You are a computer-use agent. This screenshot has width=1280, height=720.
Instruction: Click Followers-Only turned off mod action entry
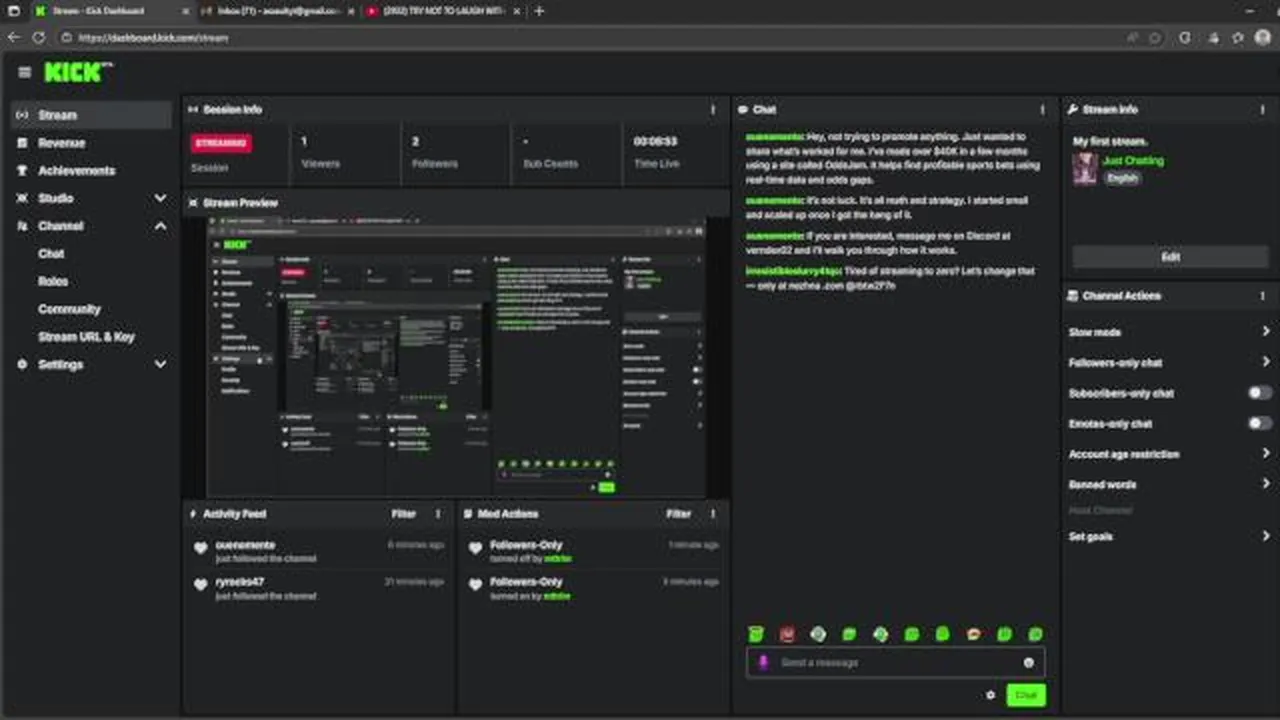pyautogui.click(x=594, y=551)
